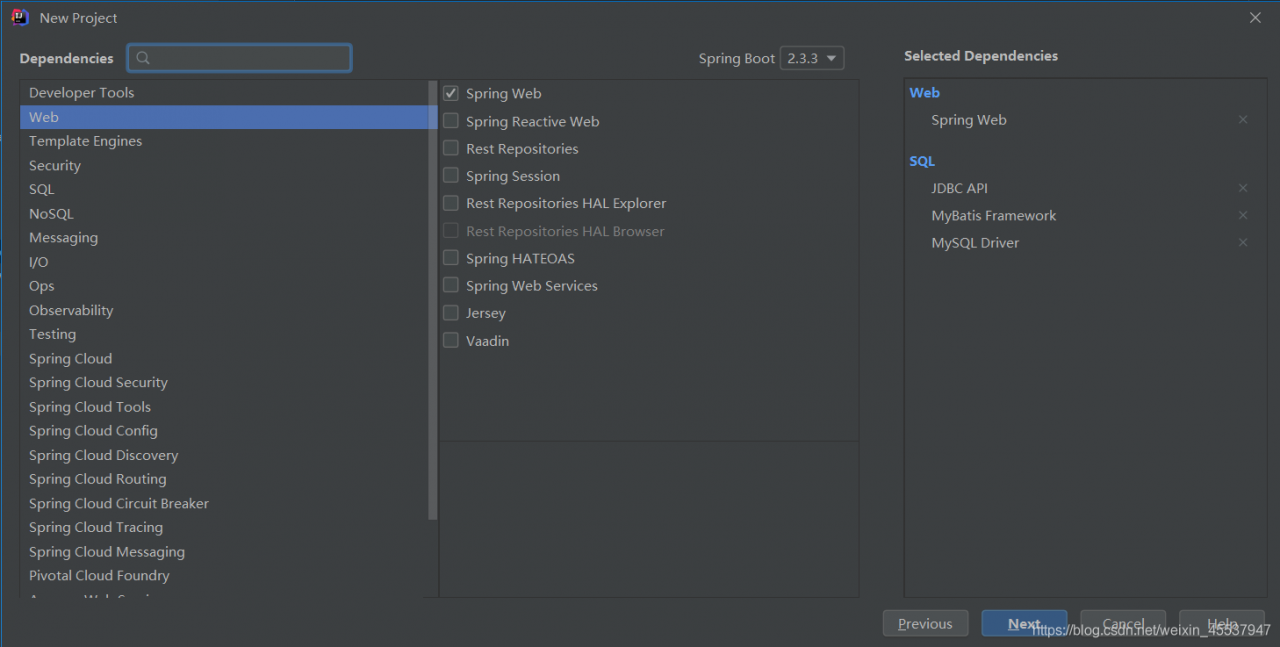Click the SQL group header on right
Viewport: 1280px width, 647px height.
click(x=922, y=160)
